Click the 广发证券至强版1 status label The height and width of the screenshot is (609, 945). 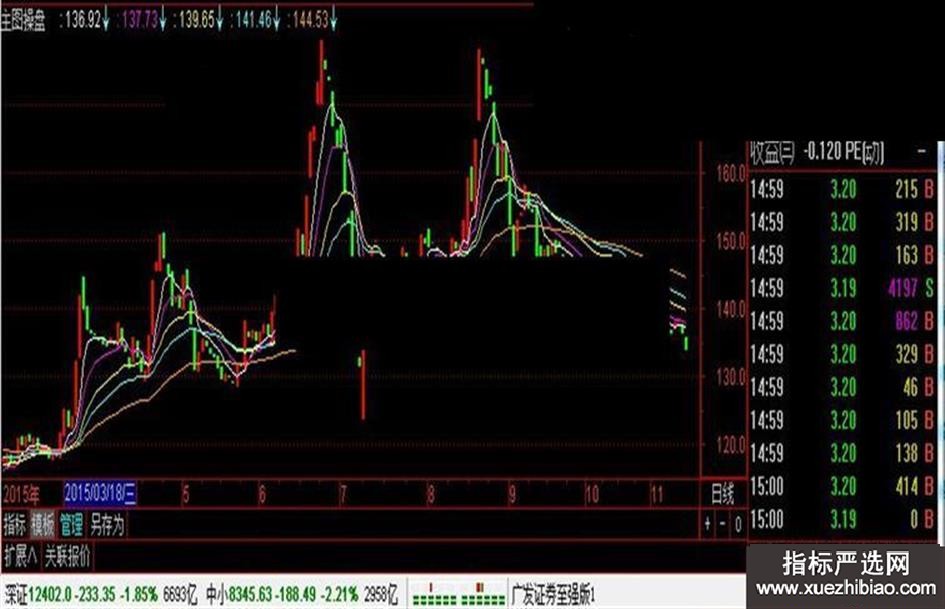[x=554, y=595]
